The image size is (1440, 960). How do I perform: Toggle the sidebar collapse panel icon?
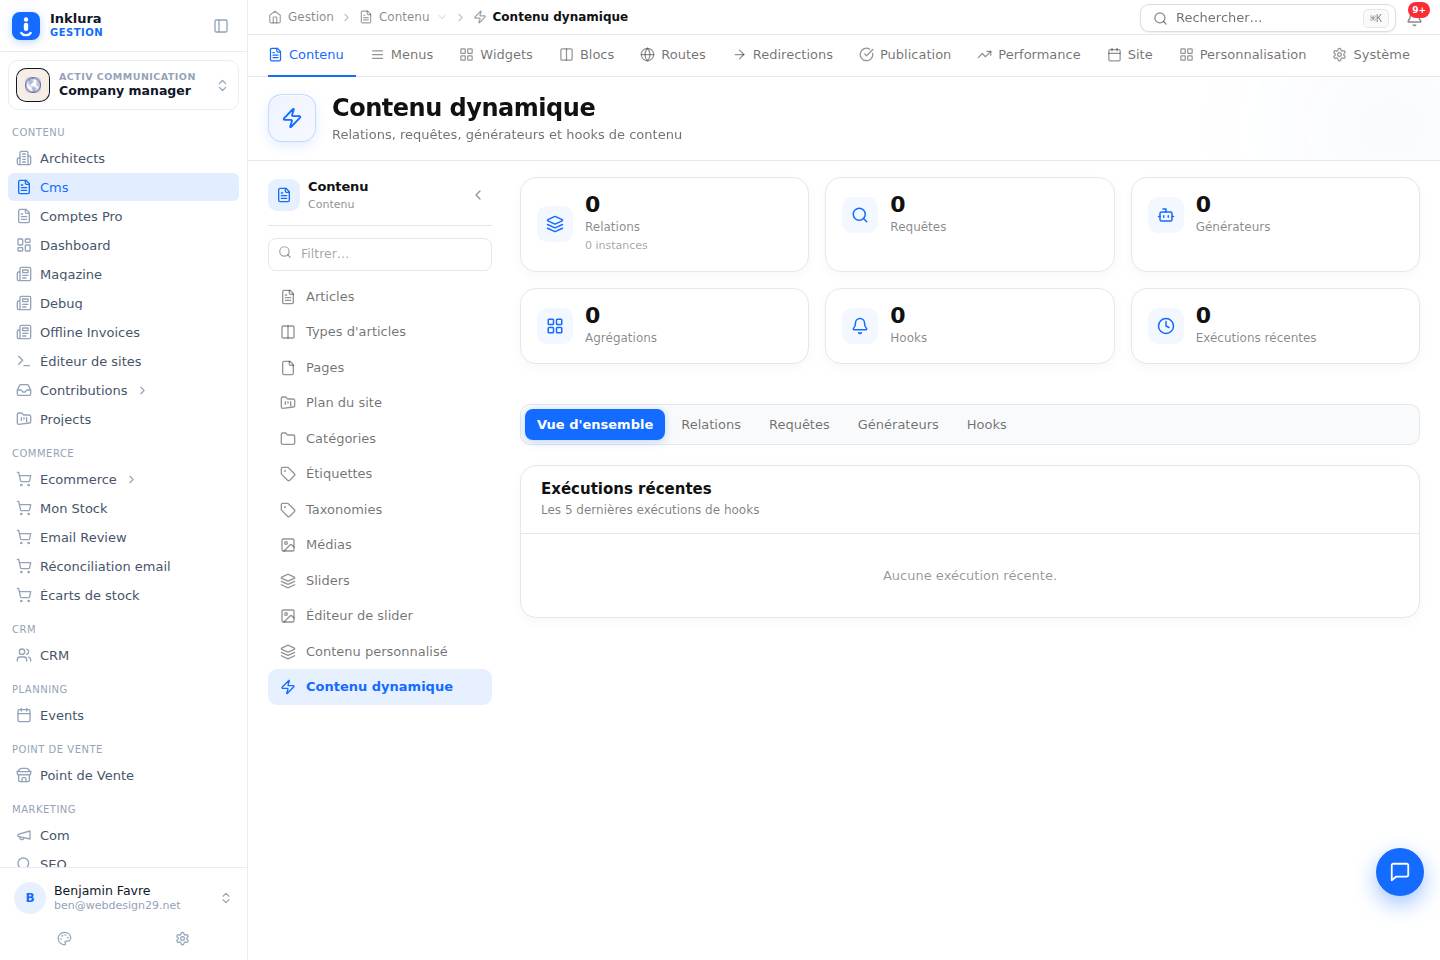point(221,26)
